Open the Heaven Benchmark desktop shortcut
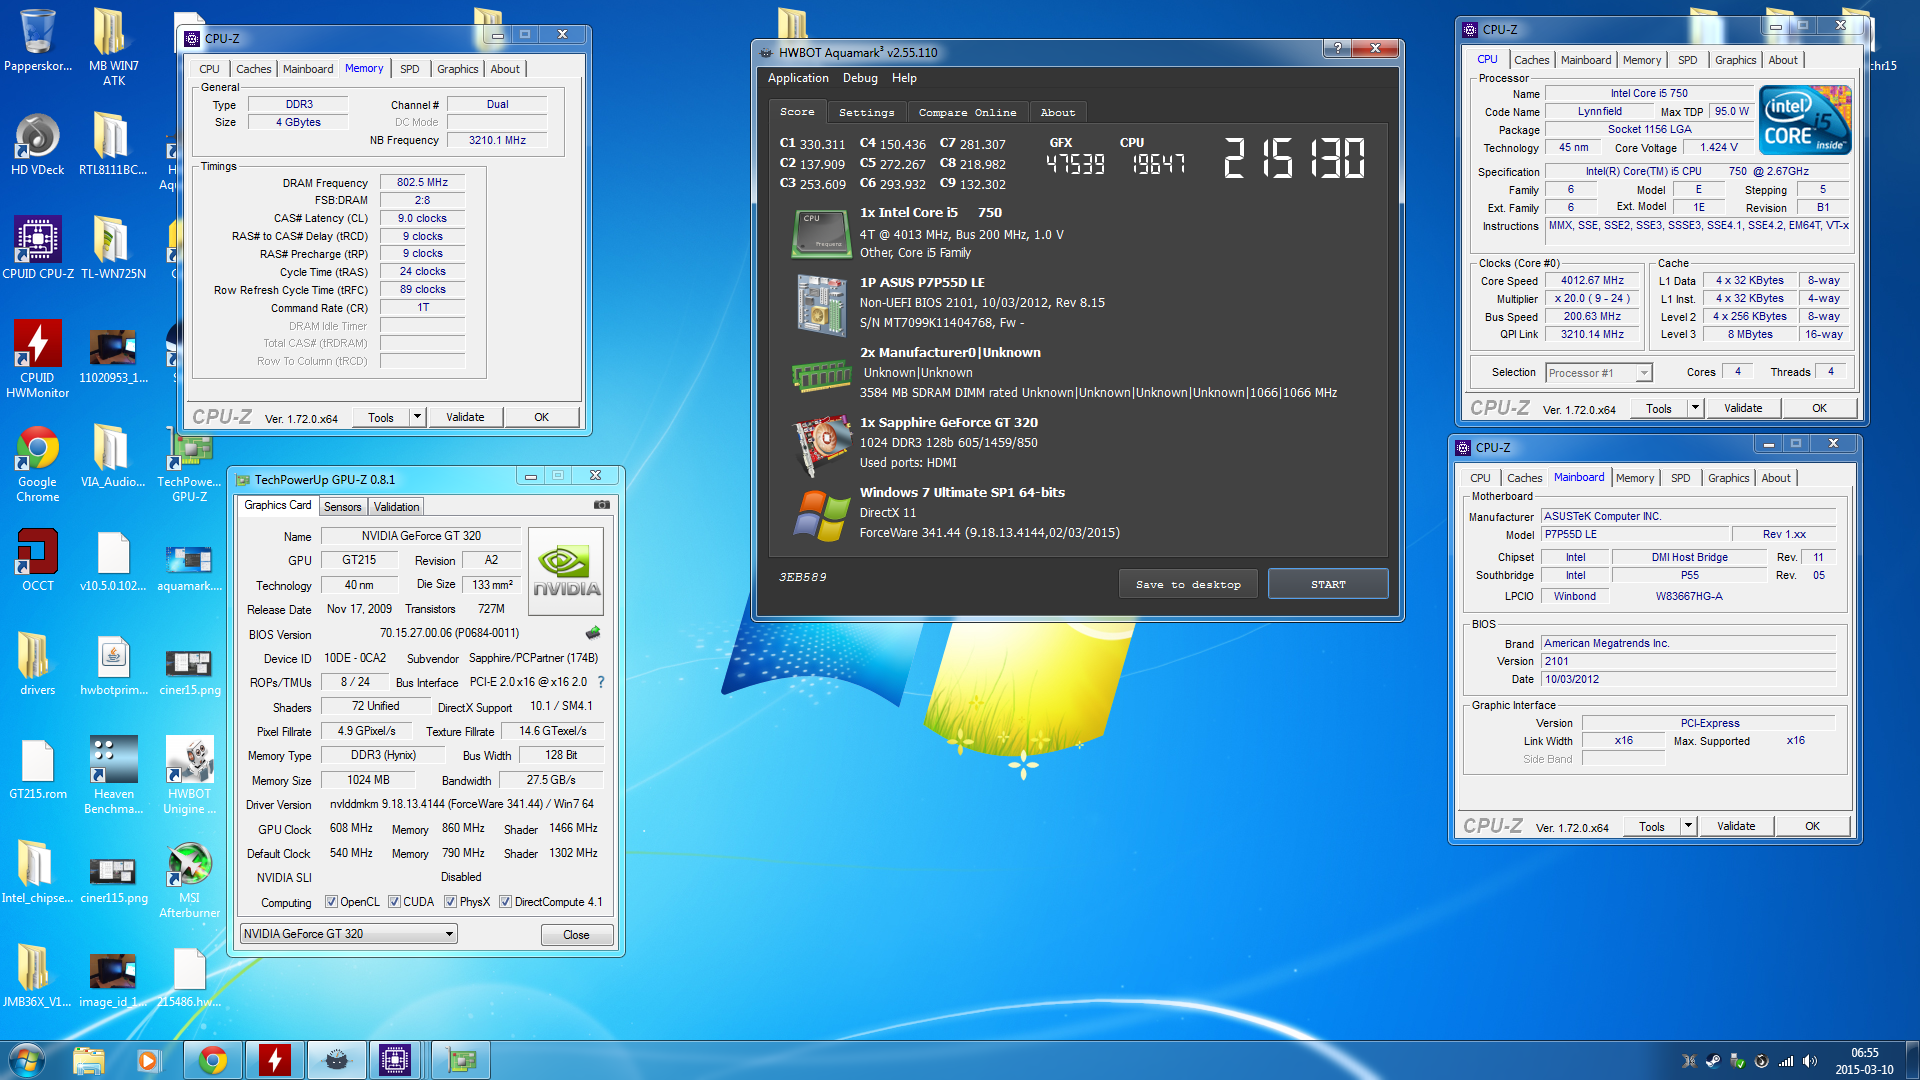Viewport: 1920px width, 1080px height. pos(114,774)
